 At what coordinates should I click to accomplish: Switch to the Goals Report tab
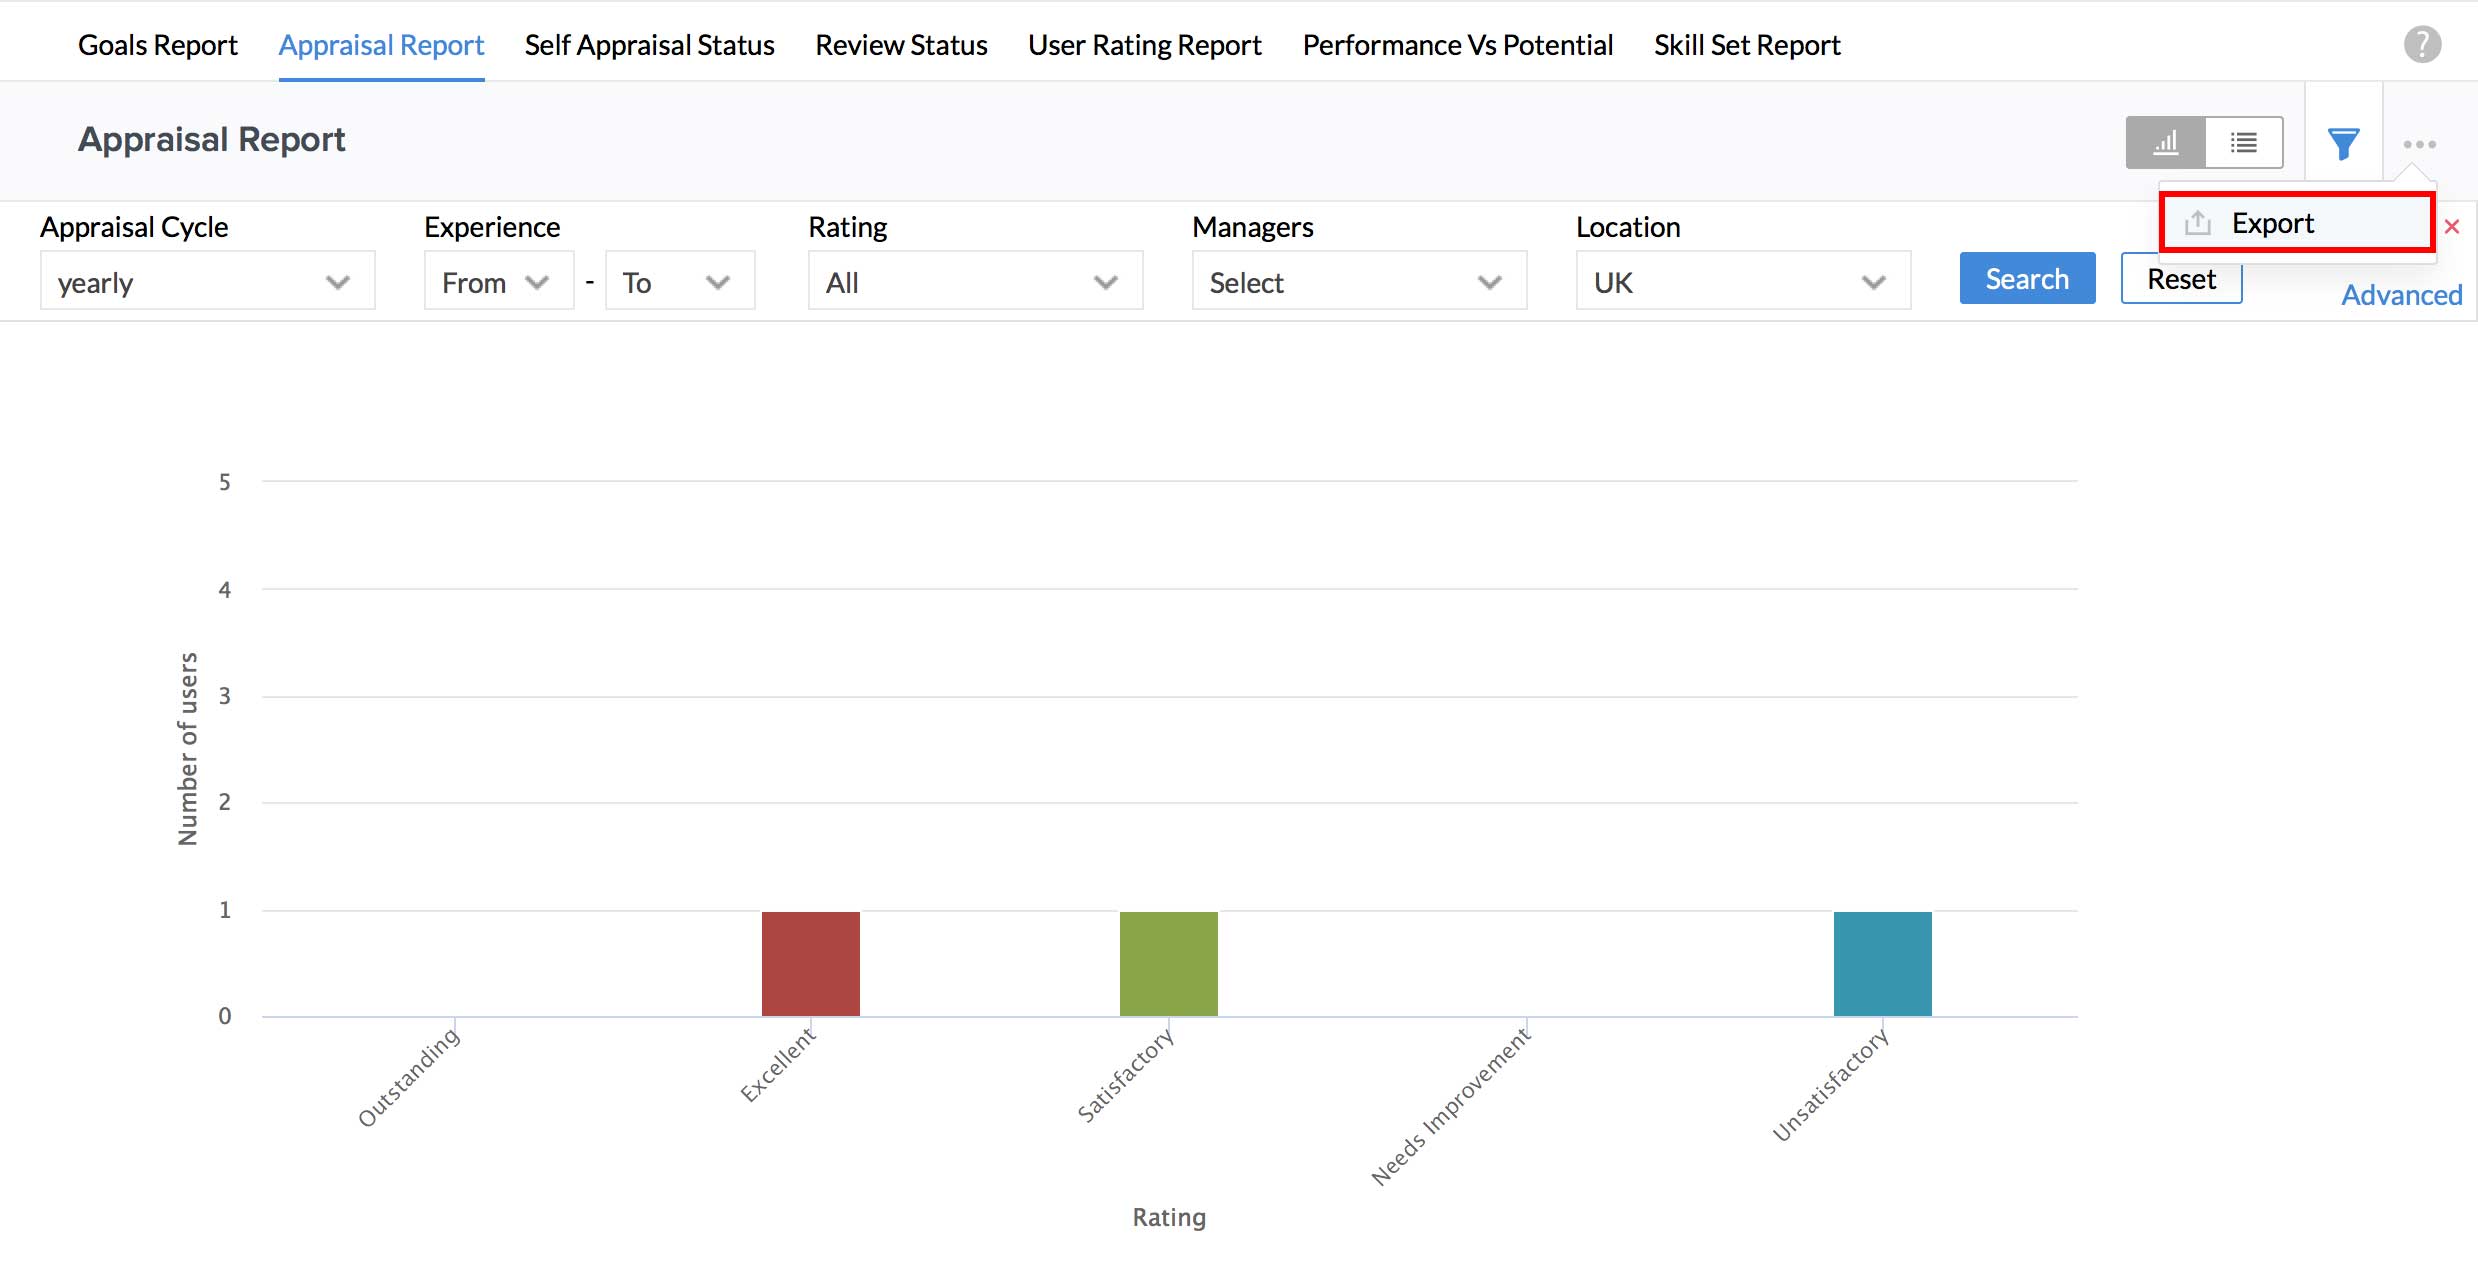click(x=158, y=45)
